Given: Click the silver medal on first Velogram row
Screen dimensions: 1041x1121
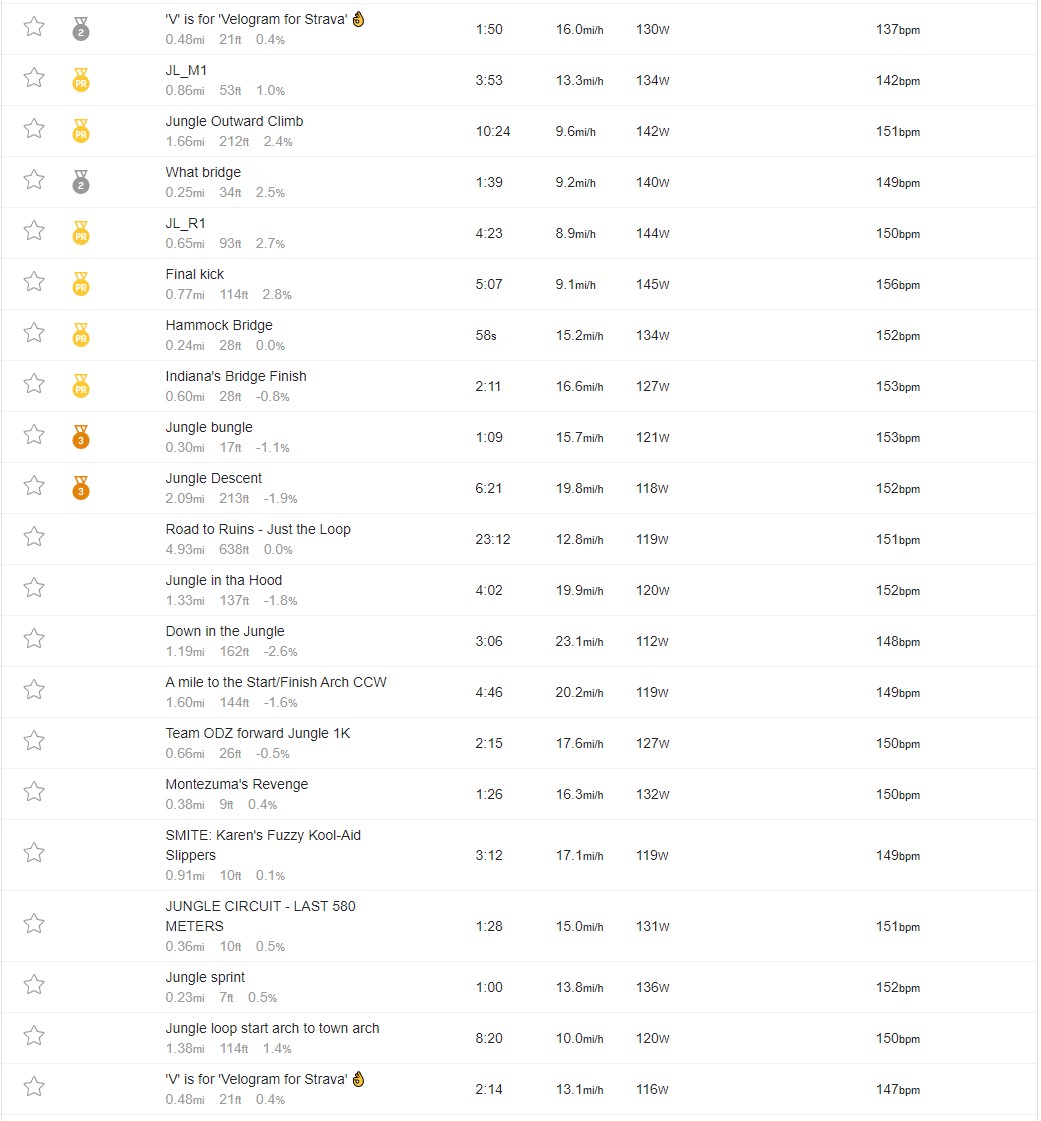Looking at the screenshot, I should coord(81,29).
